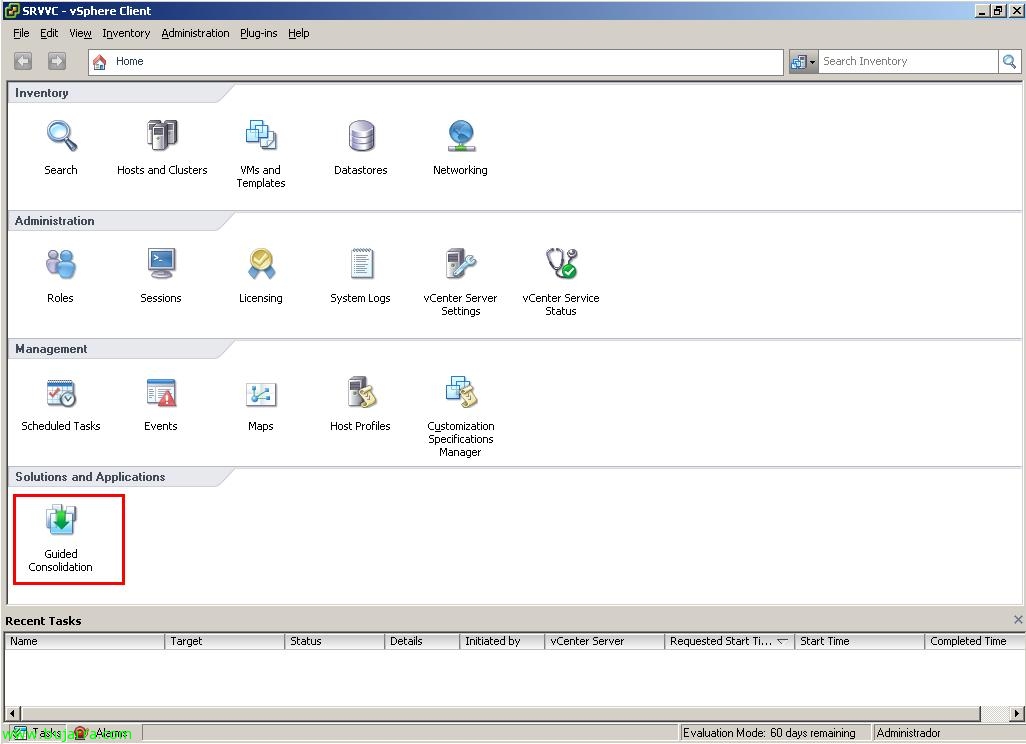Open the Datastores inventory

click(x=361, y=148)
